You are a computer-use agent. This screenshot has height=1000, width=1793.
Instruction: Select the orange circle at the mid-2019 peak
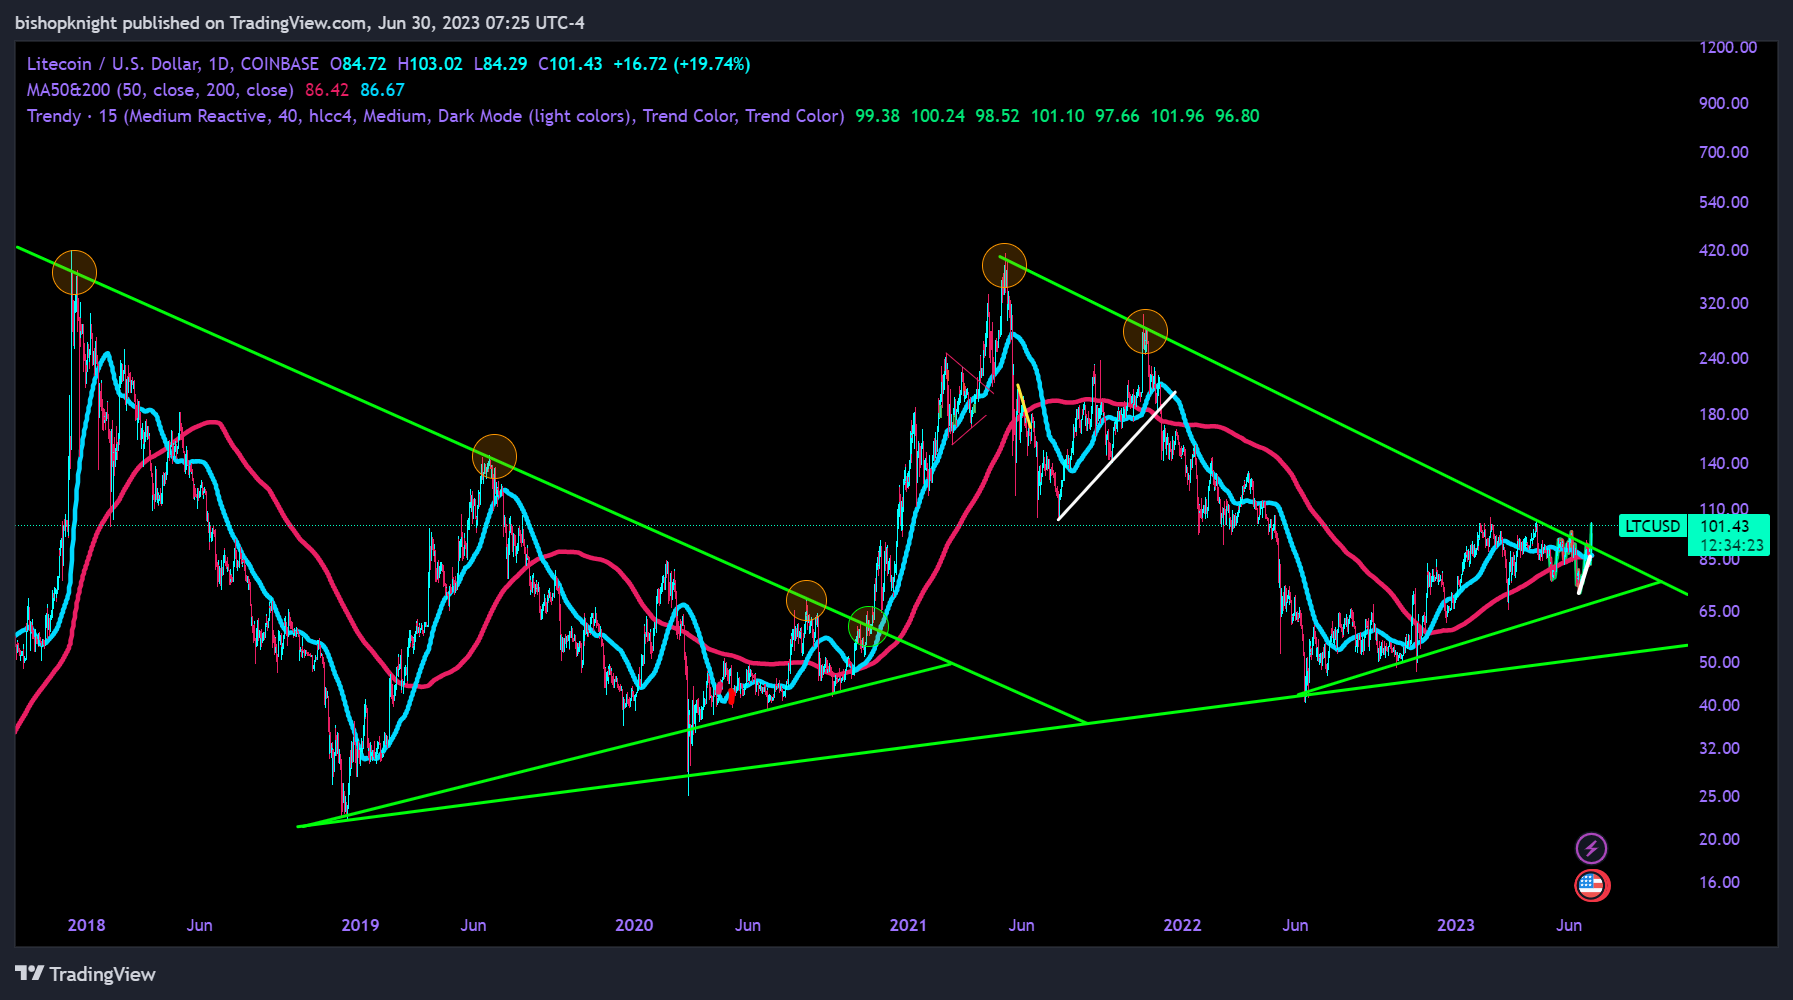click(x=494, y=457)
